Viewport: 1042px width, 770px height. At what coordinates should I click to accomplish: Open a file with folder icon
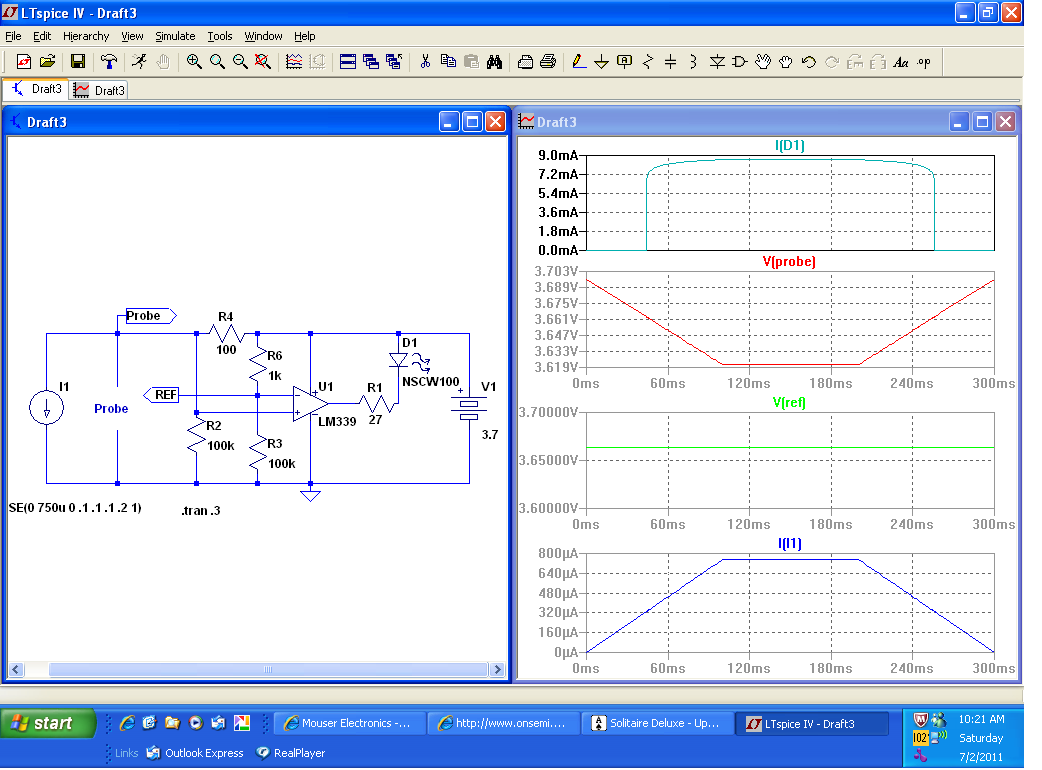coord(47,62)
